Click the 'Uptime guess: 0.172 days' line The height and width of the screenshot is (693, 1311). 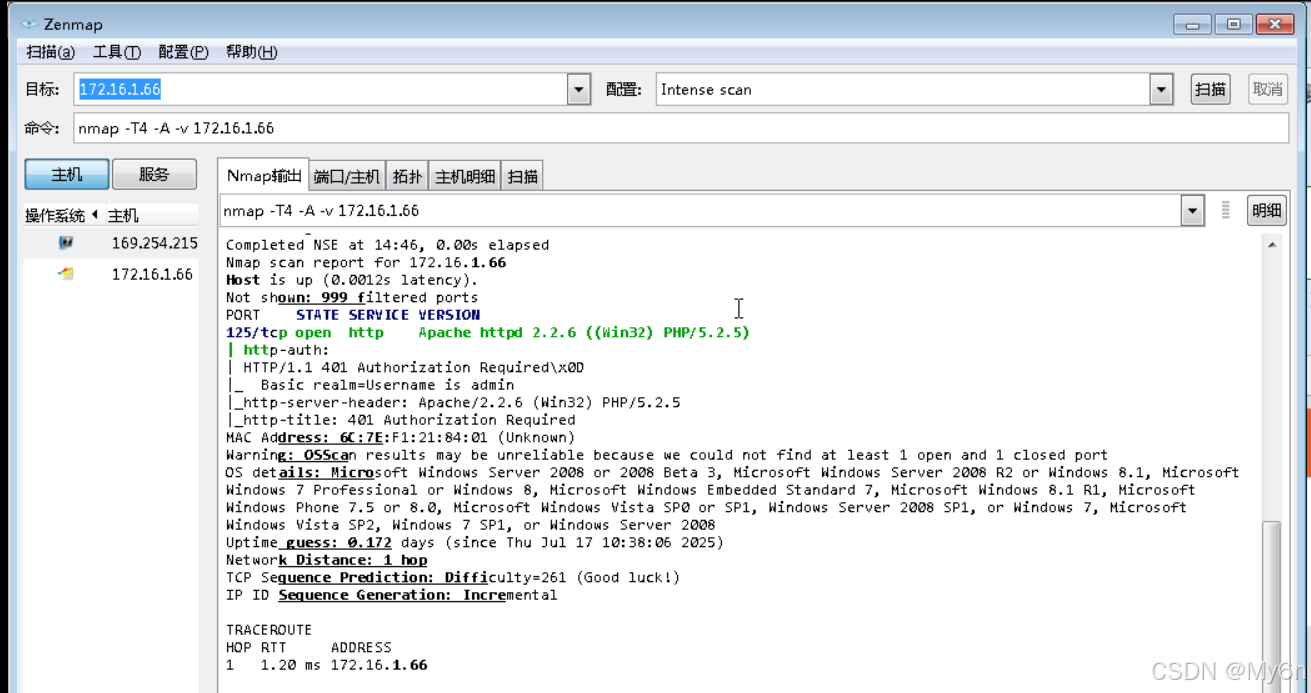[x=475, y=542]
